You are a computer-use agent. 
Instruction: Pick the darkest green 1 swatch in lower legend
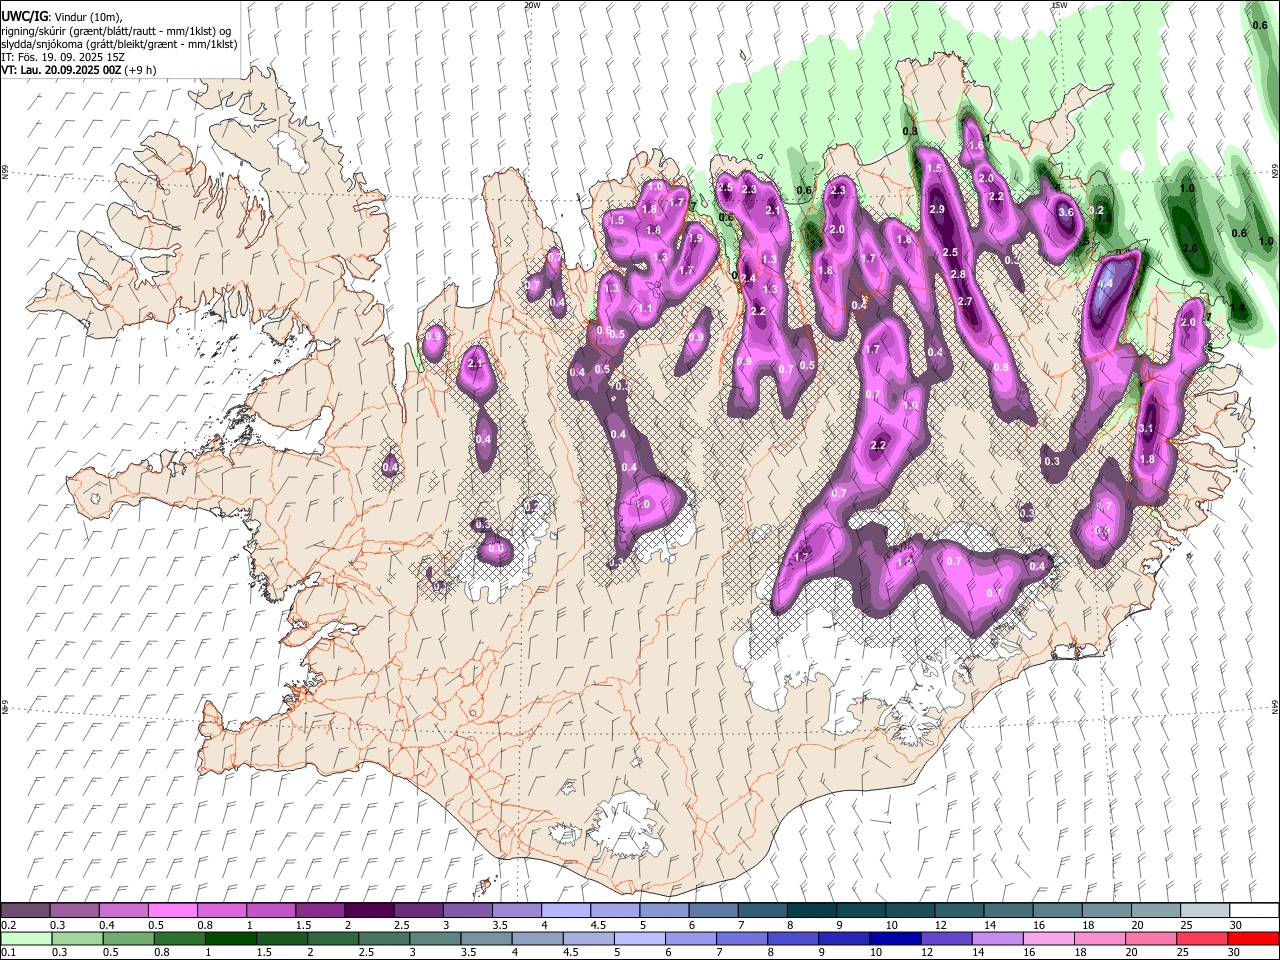click(230, 938)
